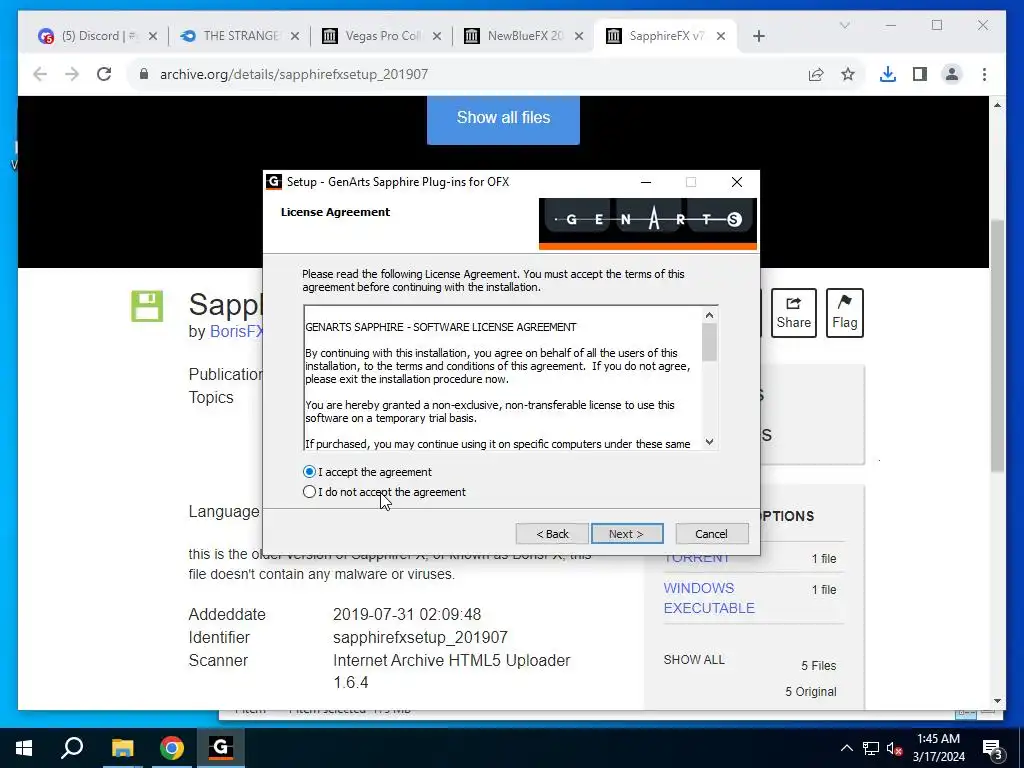
Task: Click the identifier 'sapphirefxsetup_201907' text
Action: coord(420,637)
